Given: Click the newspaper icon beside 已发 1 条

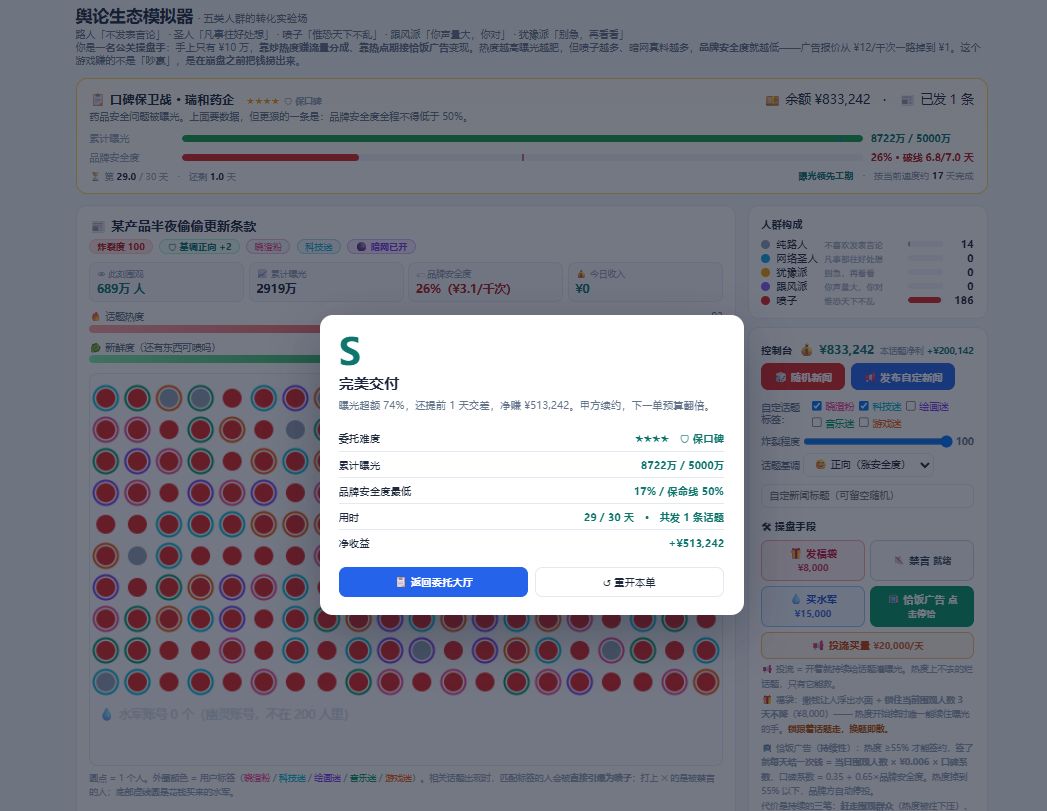Looking at the screenshot, I should pos(907,100).
